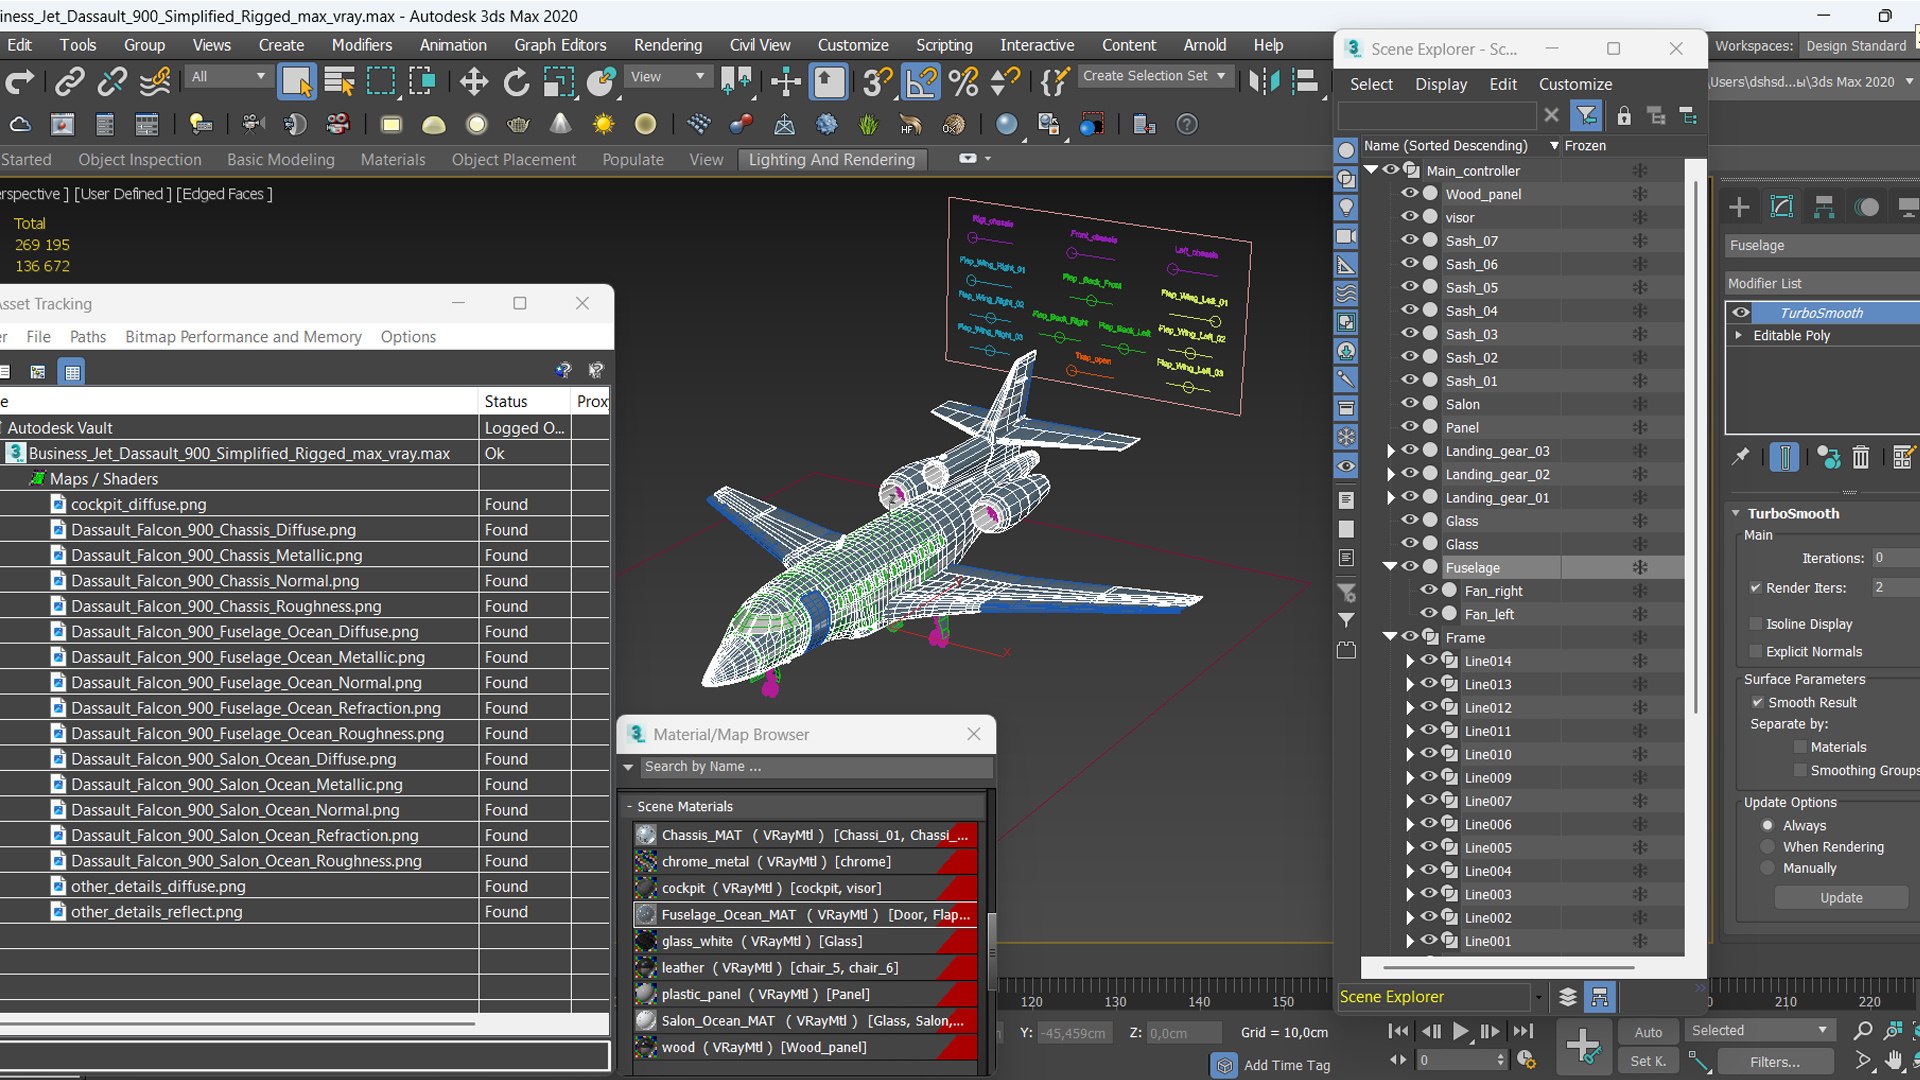
Task: Click the Bind to Space Warp icon
Action: click(x=154, y=81)
